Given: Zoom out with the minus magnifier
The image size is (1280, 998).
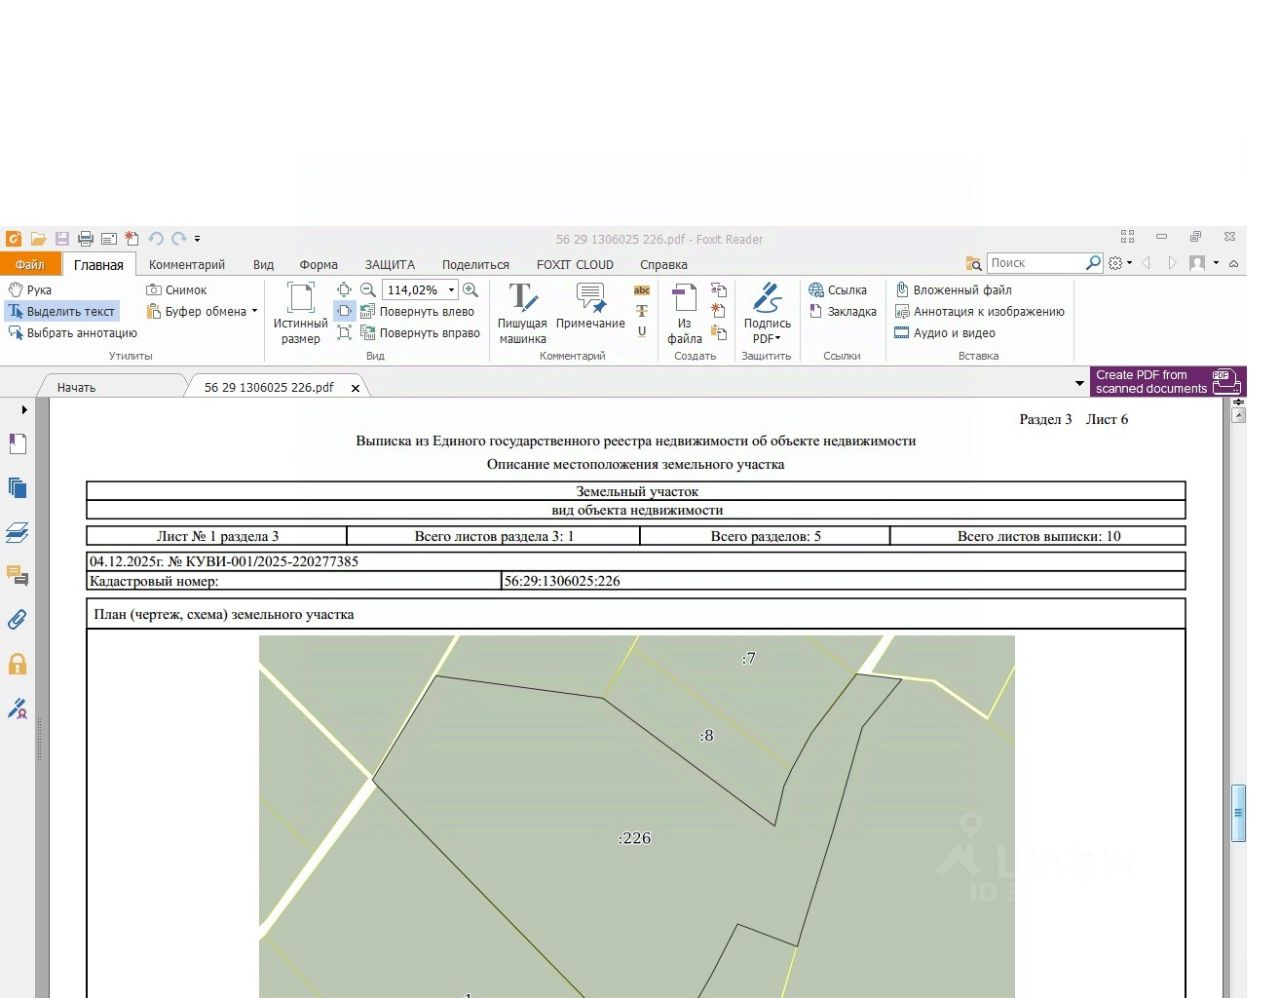Looking at the screenshot, I should pos(368,290).
